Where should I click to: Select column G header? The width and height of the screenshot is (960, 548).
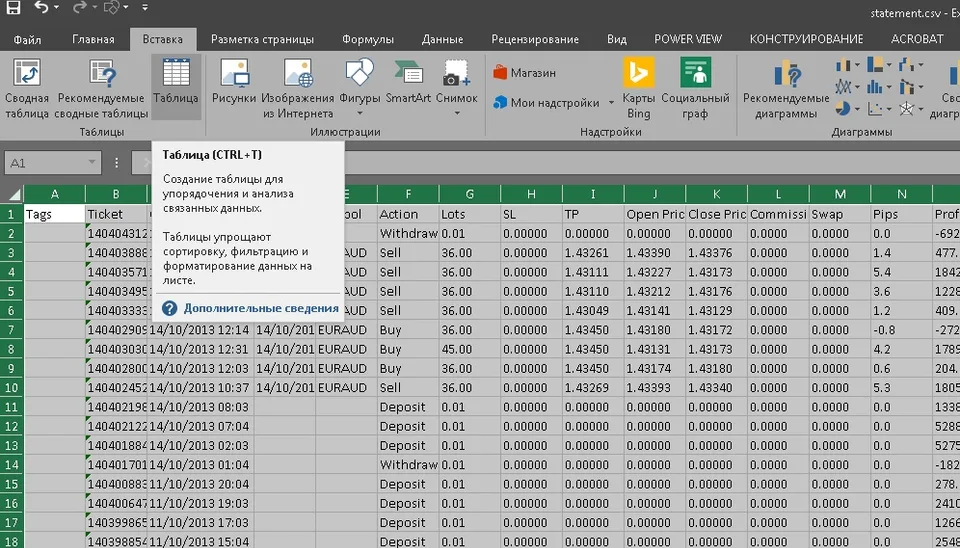tap(470, 194)
